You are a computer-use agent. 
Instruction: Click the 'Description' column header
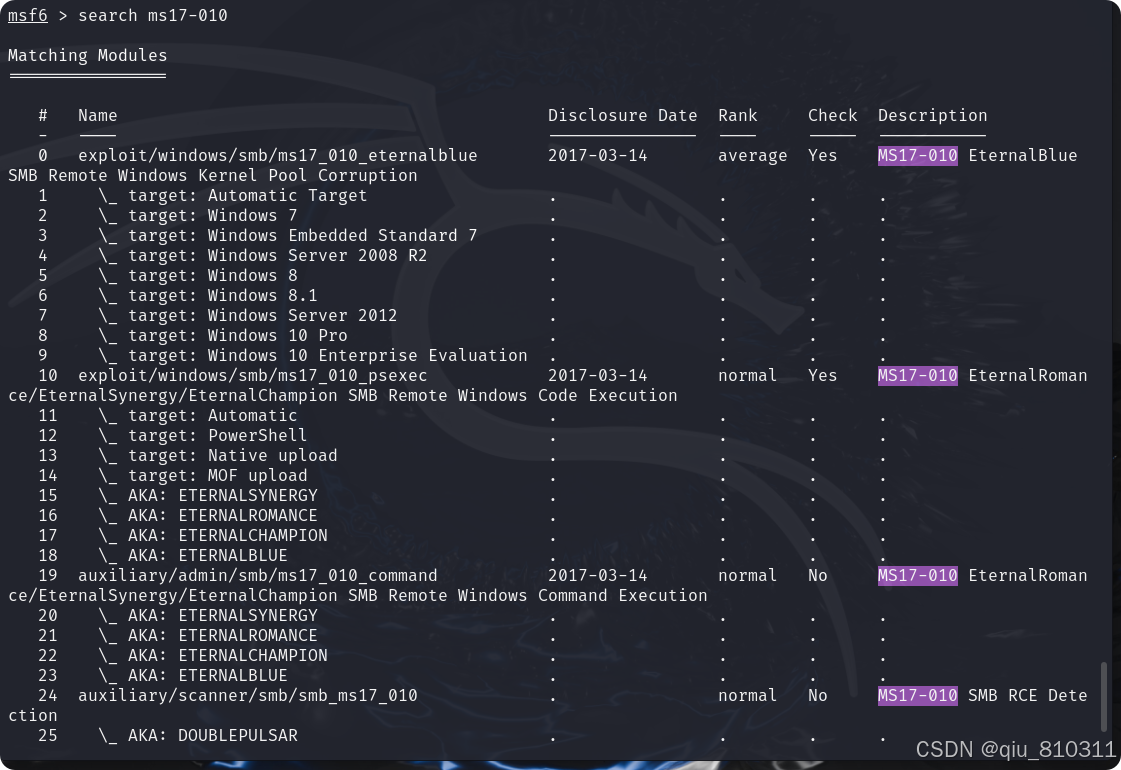[932, 115]
